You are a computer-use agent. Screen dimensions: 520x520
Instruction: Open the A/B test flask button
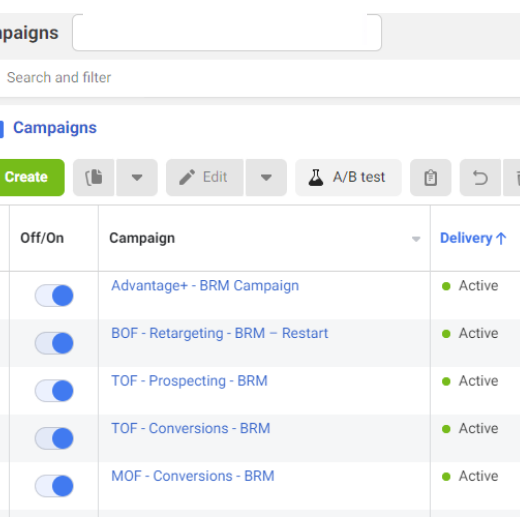[348, 177]
